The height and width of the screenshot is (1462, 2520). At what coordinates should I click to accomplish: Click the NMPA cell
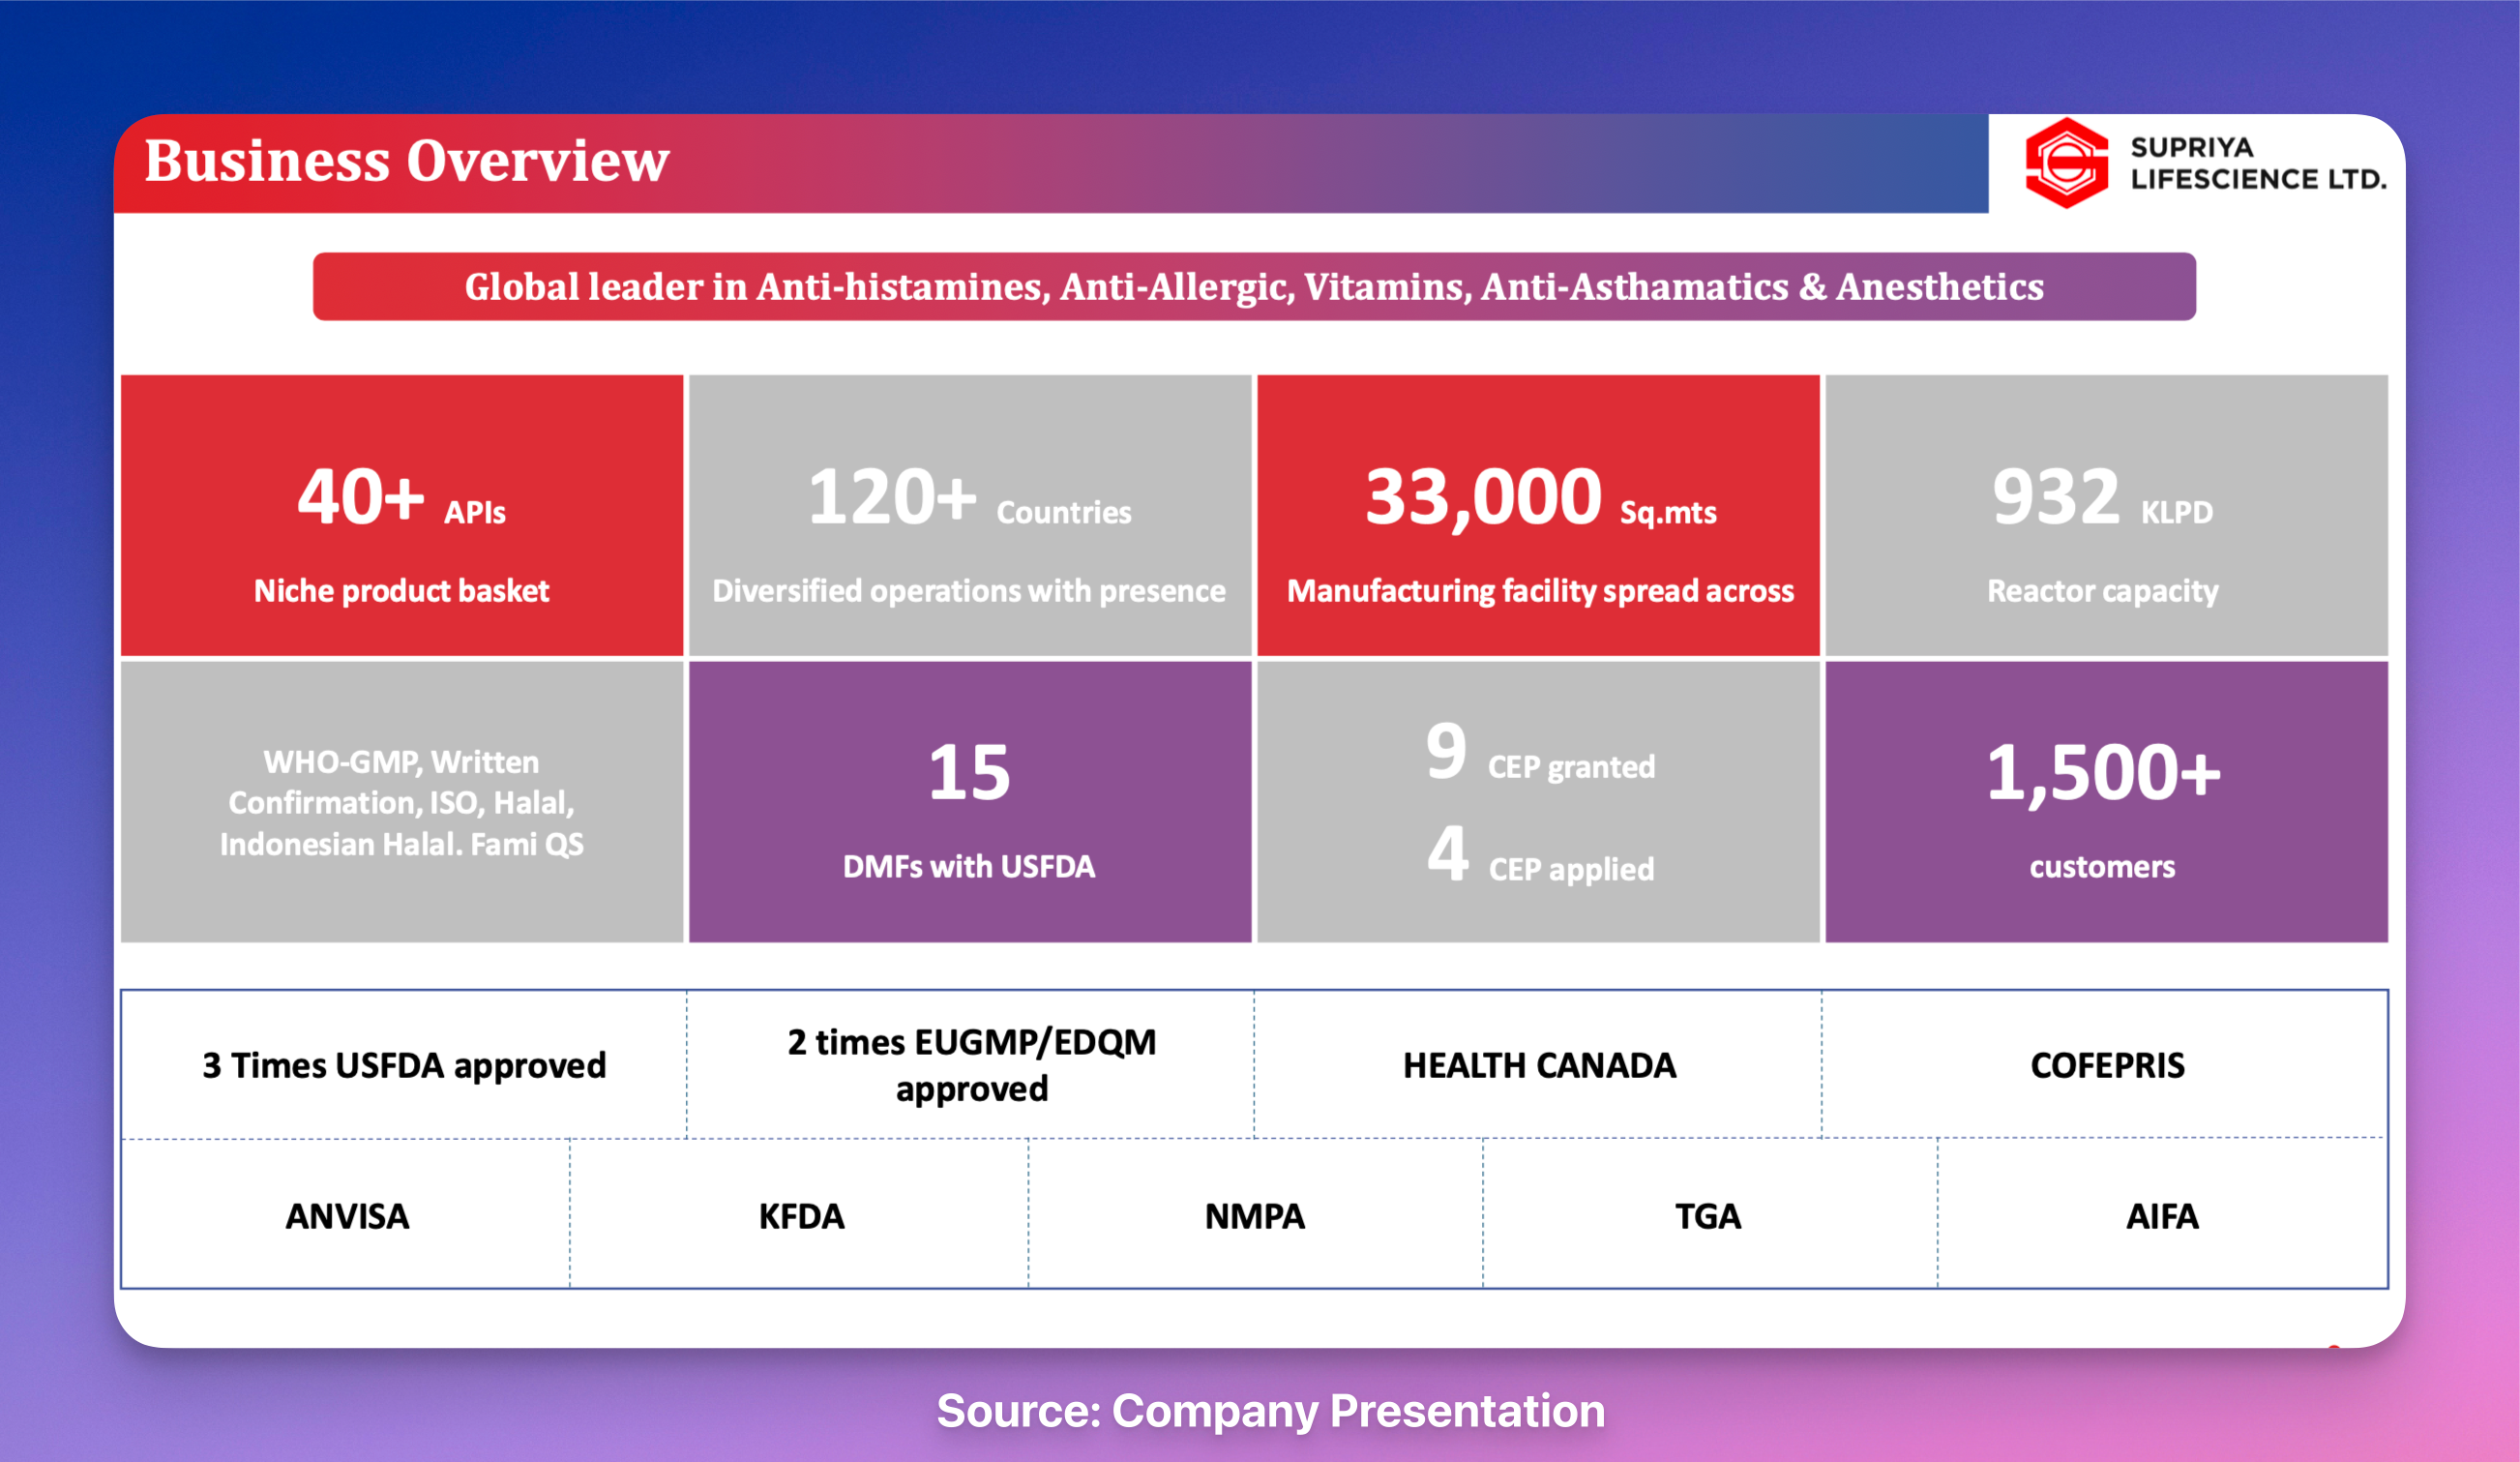pyautogui.click(x=1255, y=1214)
